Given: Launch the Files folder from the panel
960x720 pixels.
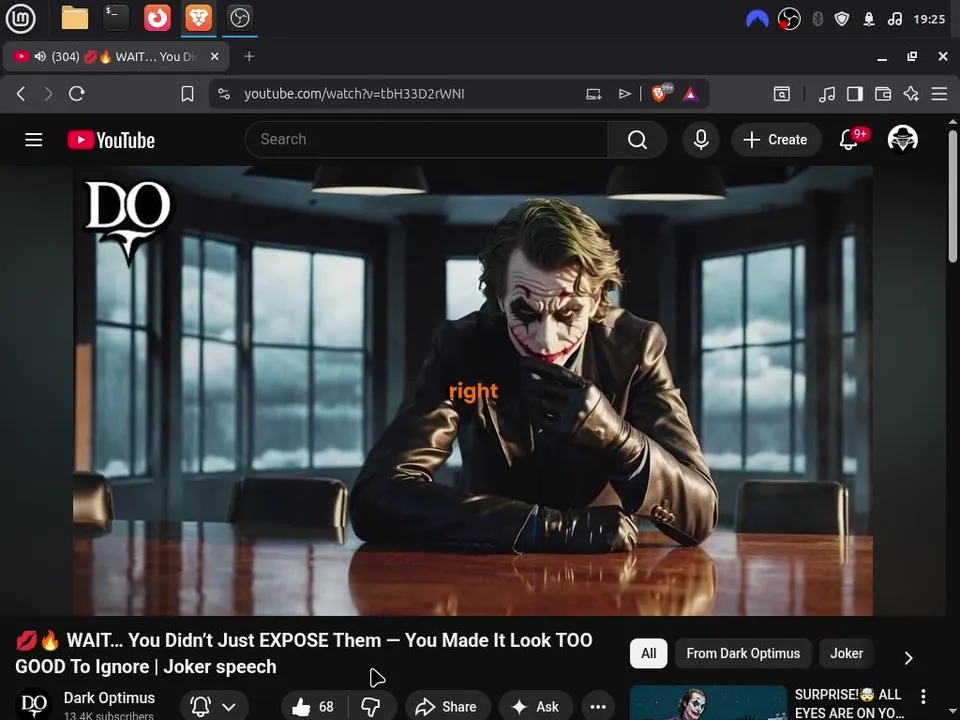Looking at the screenshot, I should (x=75, y=18).
